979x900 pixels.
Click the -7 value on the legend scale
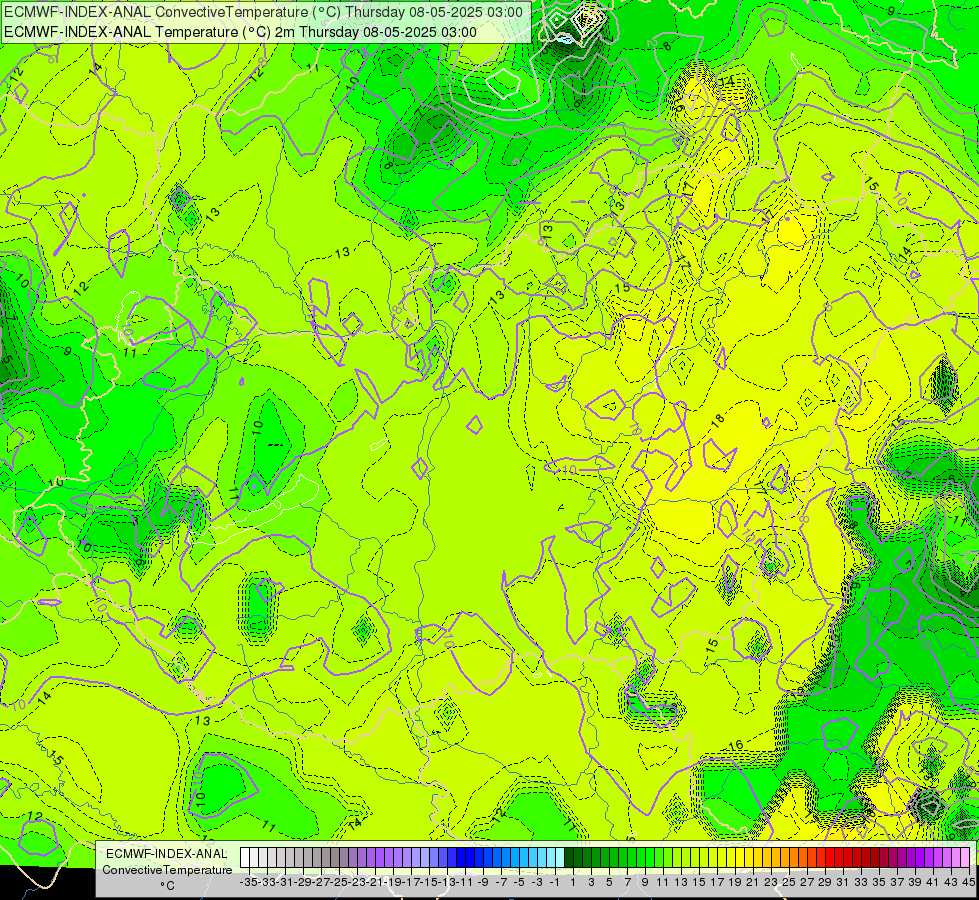501,883
